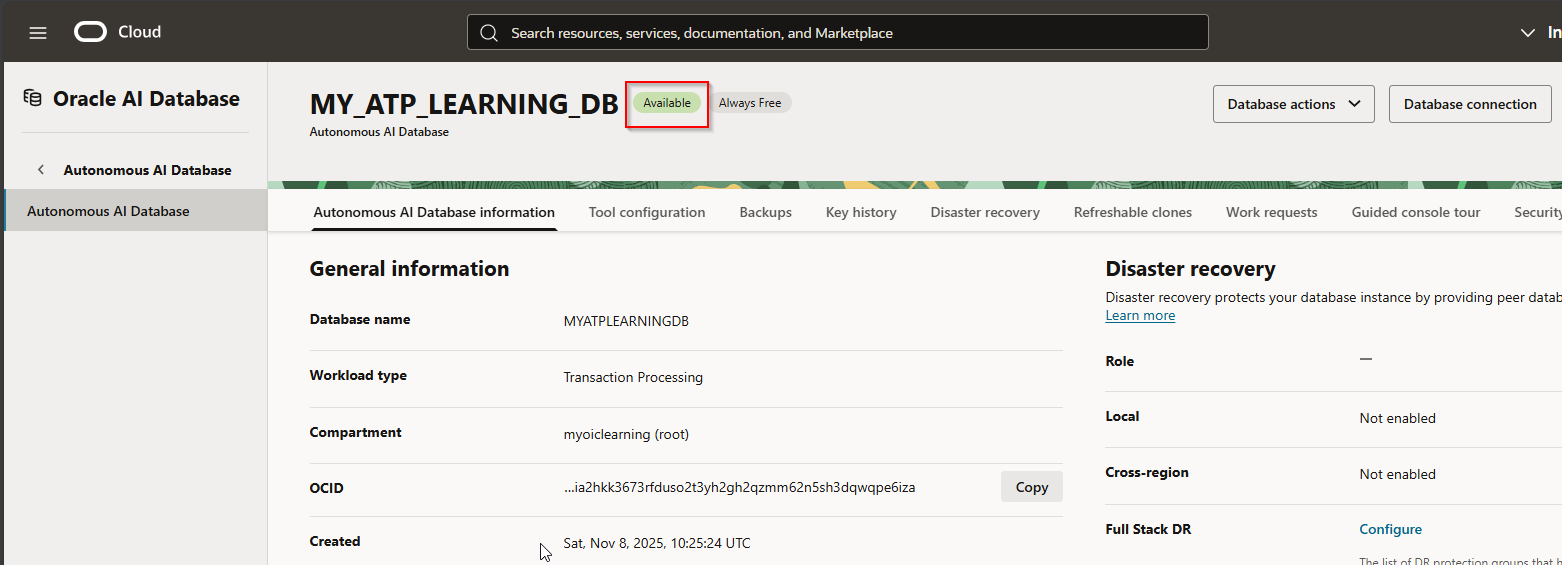Image resolution: width=1562 pixels, height=565 pixels.
Task: Focus the search resources input field
Action: [850, 33]
